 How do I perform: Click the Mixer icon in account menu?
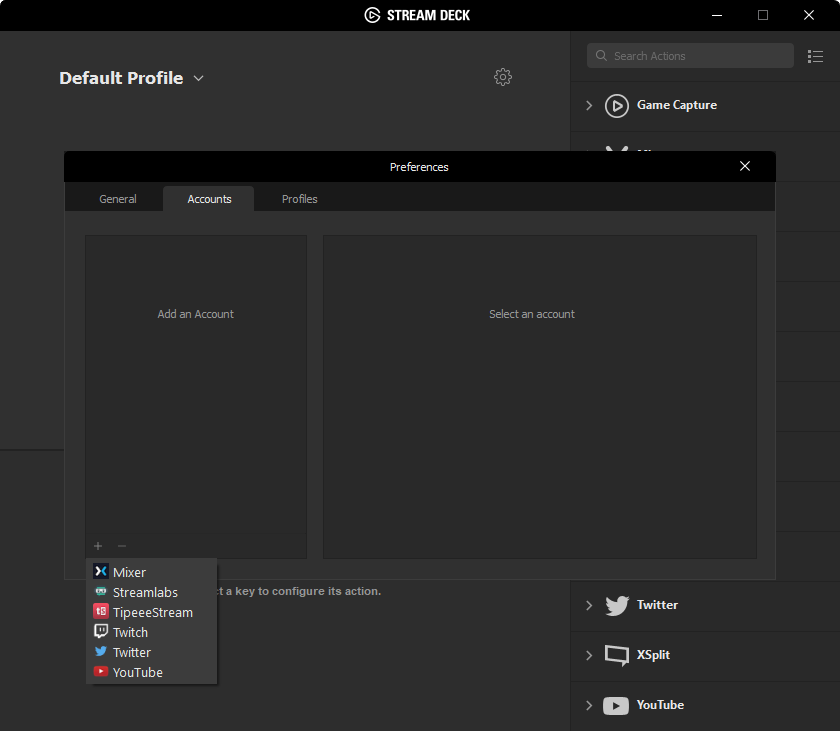tap(101, 571)
